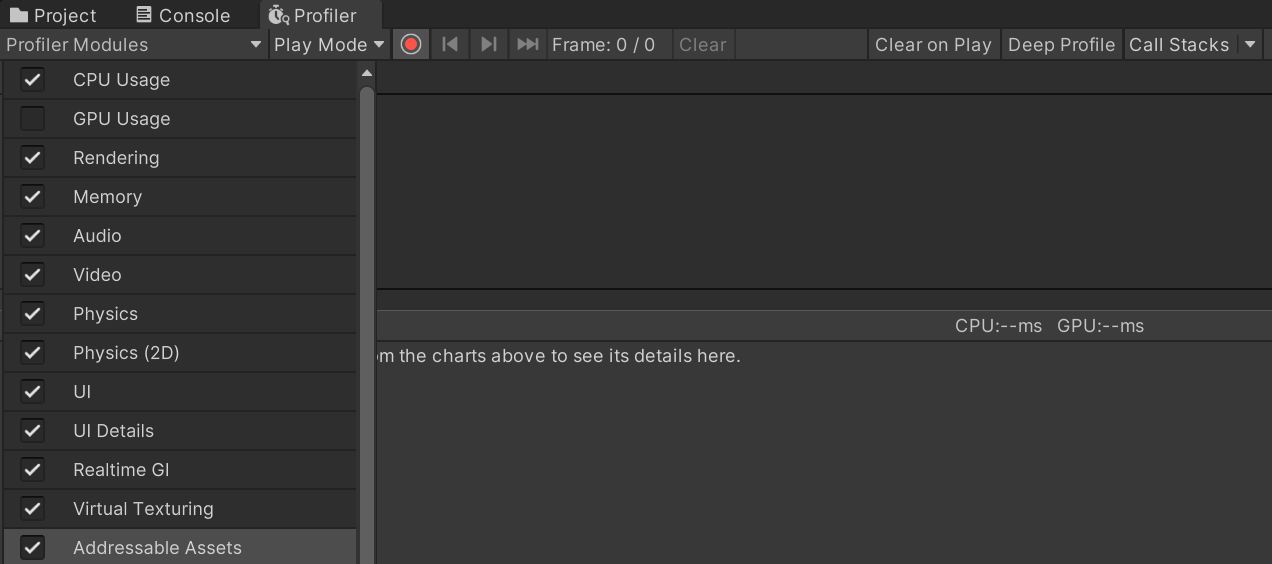Toggle the Physics (2D) module checkbox
Viewport: 1272px width, 564px height.
33,353
